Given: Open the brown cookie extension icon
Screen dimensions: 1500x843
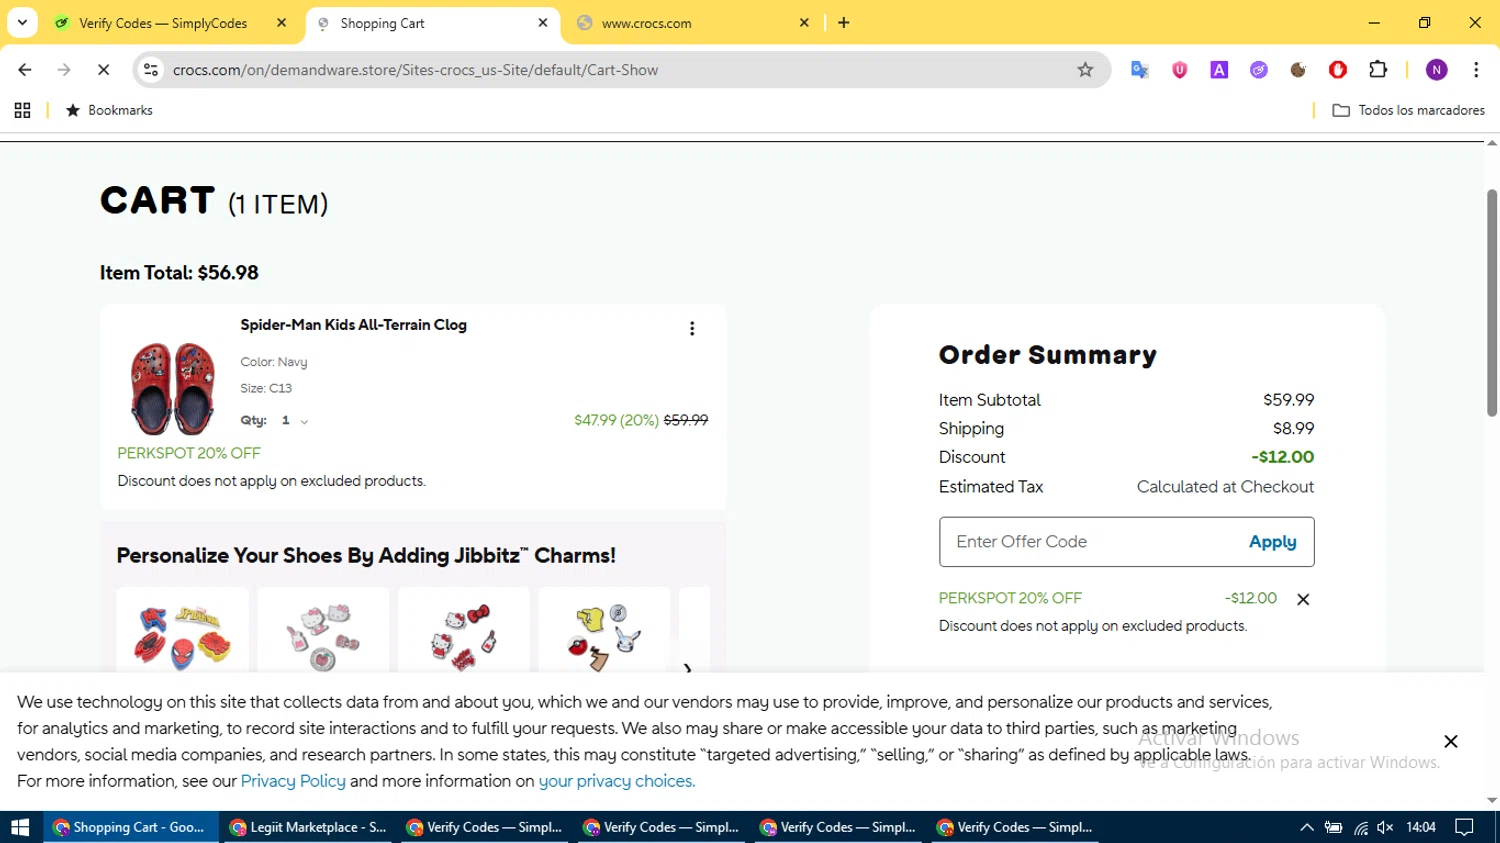Looking at the screenshot, I should (x=1298, y=70).
